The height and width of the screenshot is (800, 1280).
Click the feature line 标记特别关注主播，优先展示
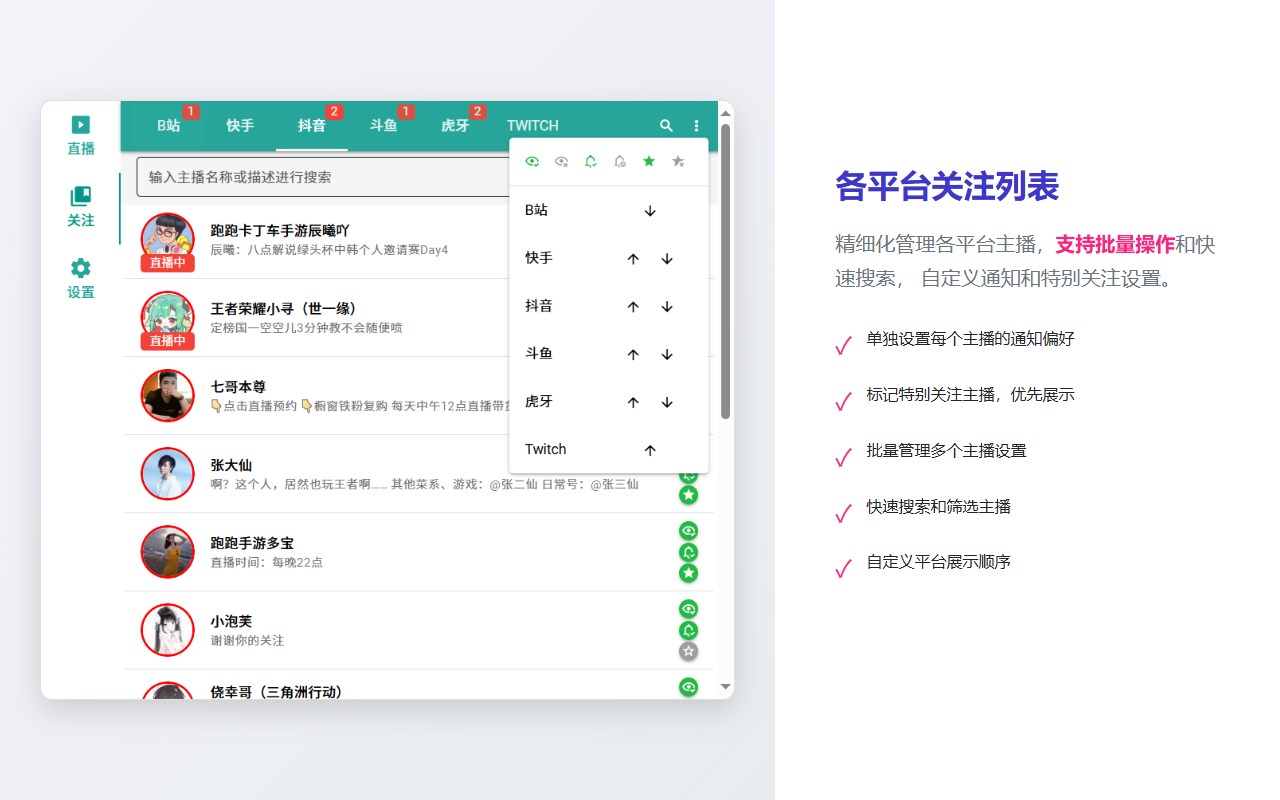point(971,394)
